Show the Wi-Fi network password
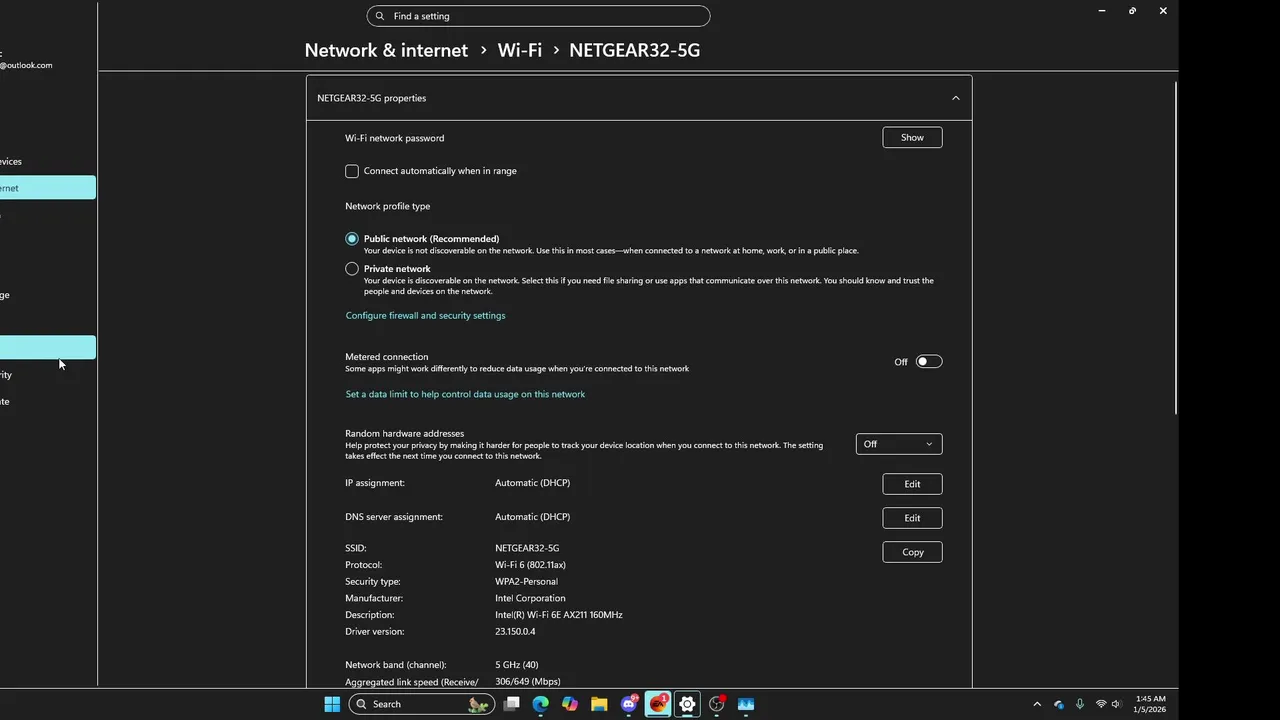 click(912, 137)
